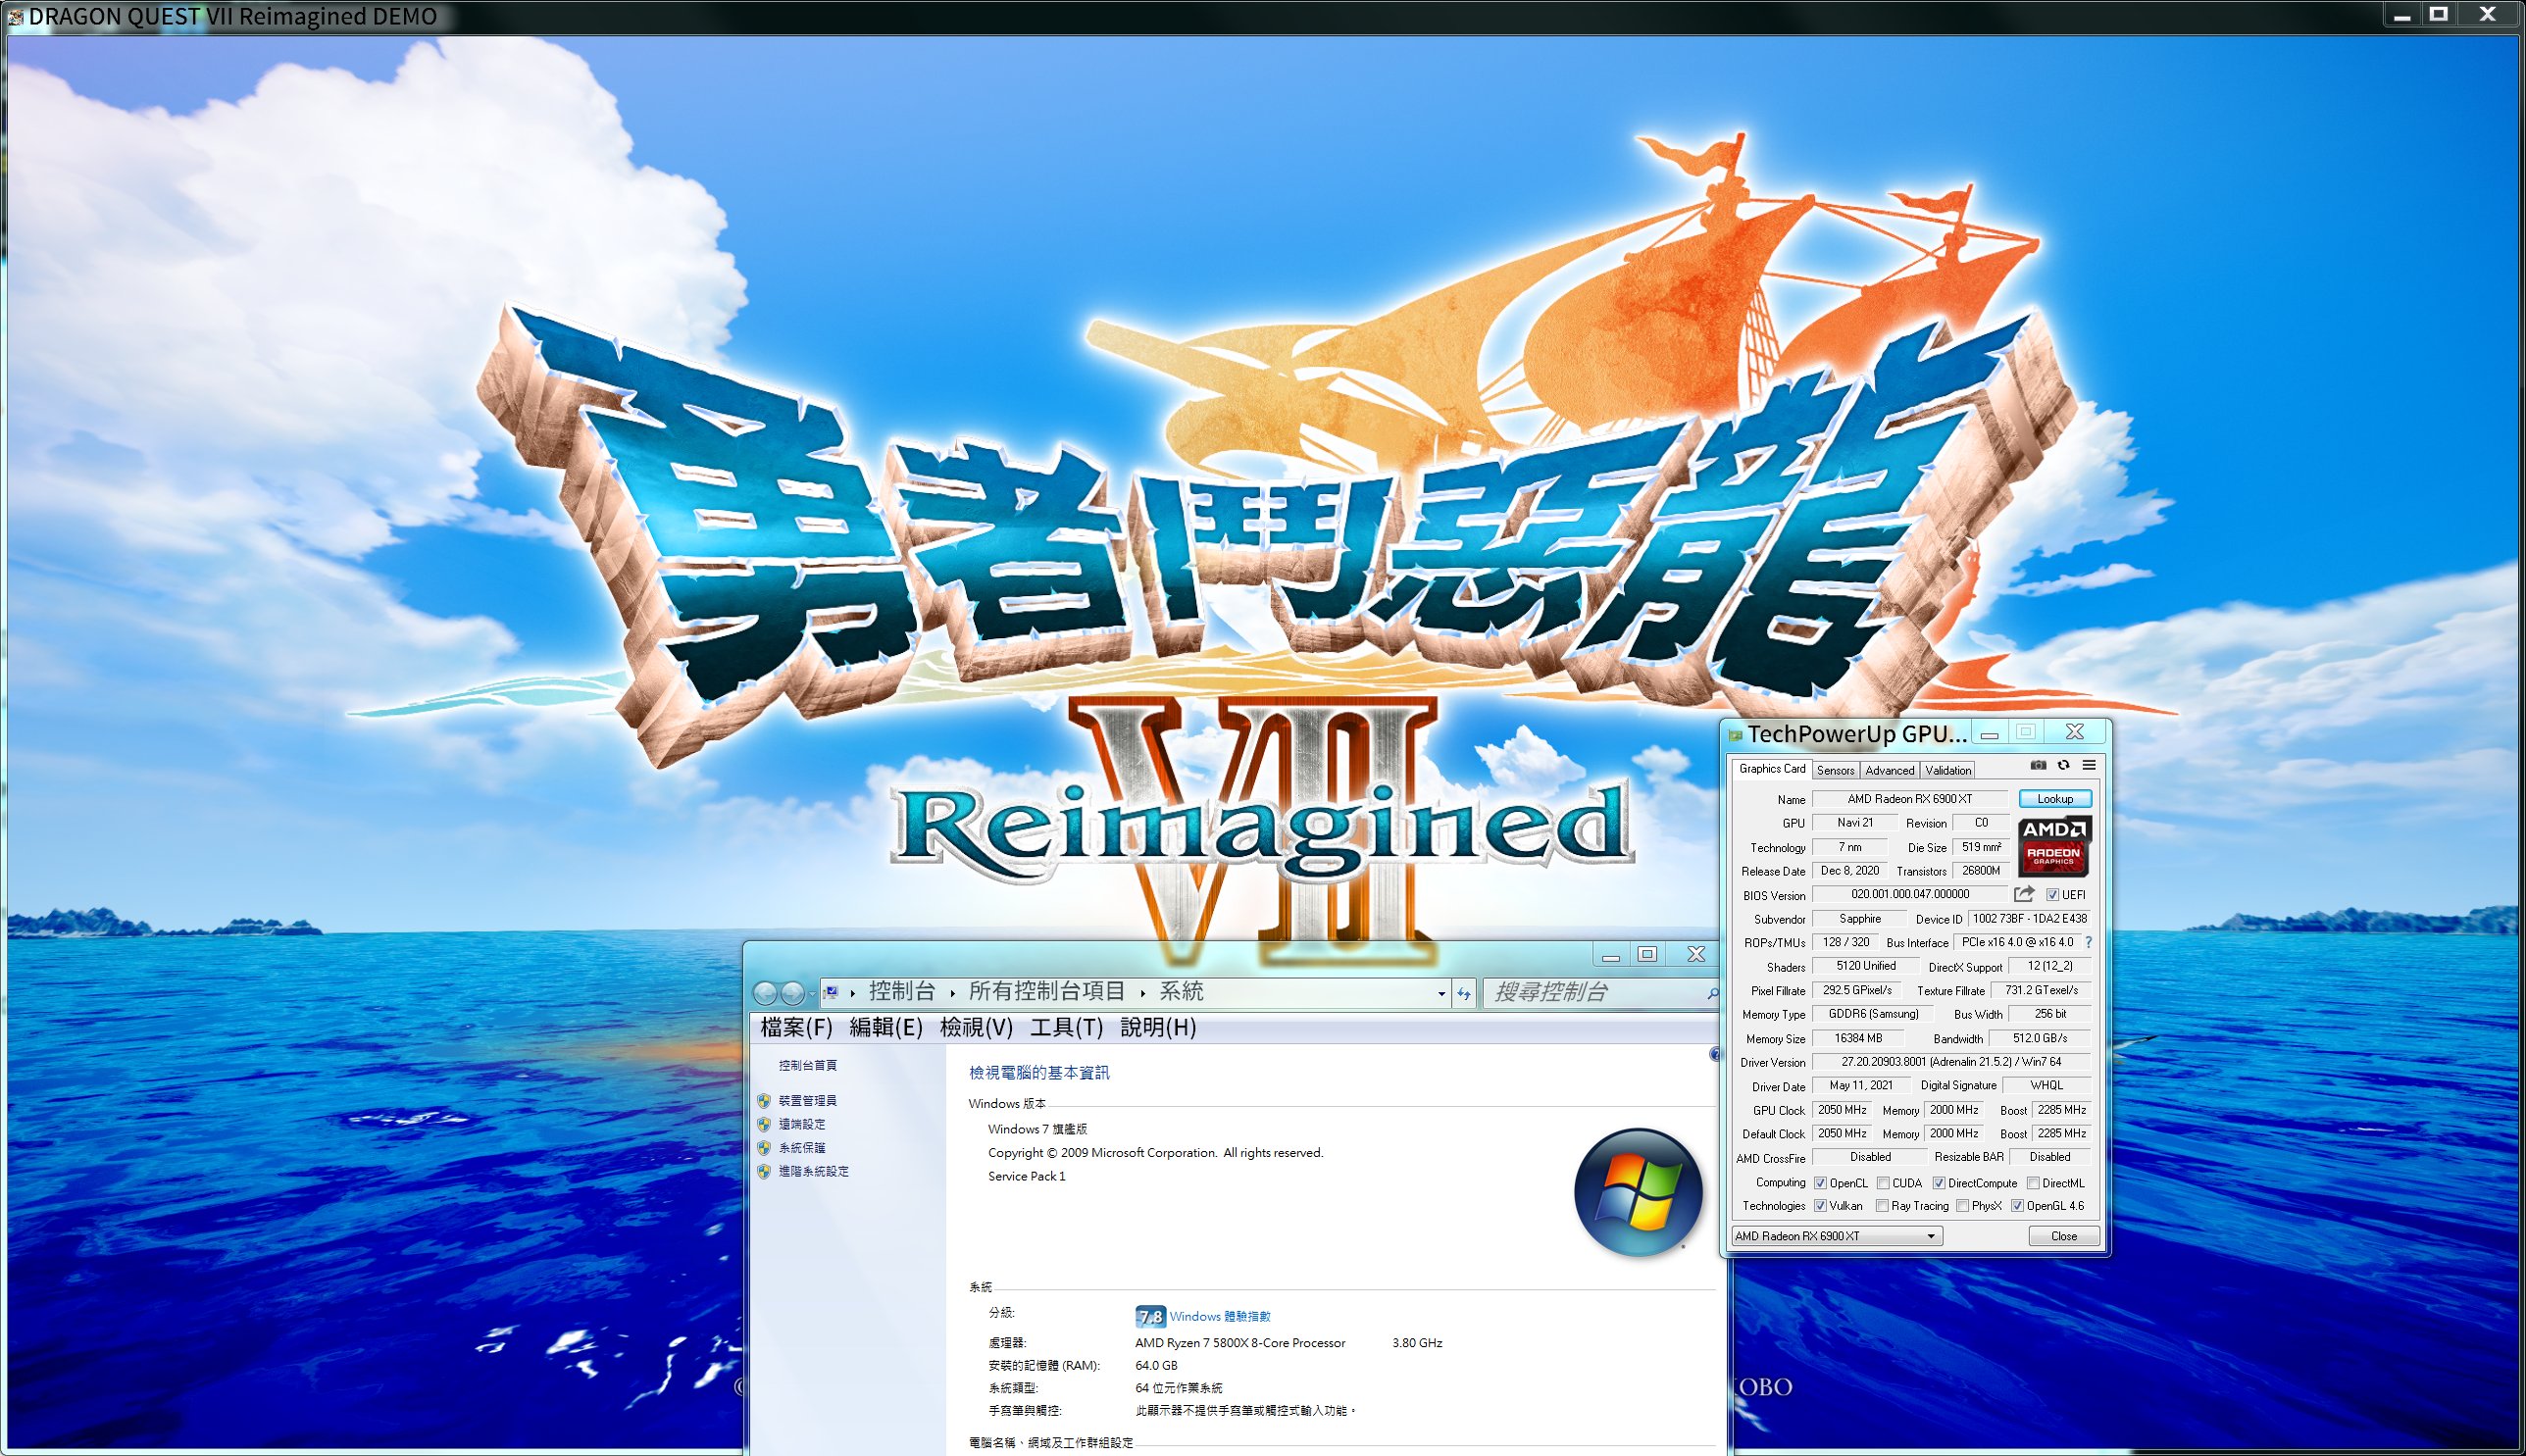2526x1456 pixels.
Task: Click the Bus Interface question mark icon
Action: tap(2089, 942)
